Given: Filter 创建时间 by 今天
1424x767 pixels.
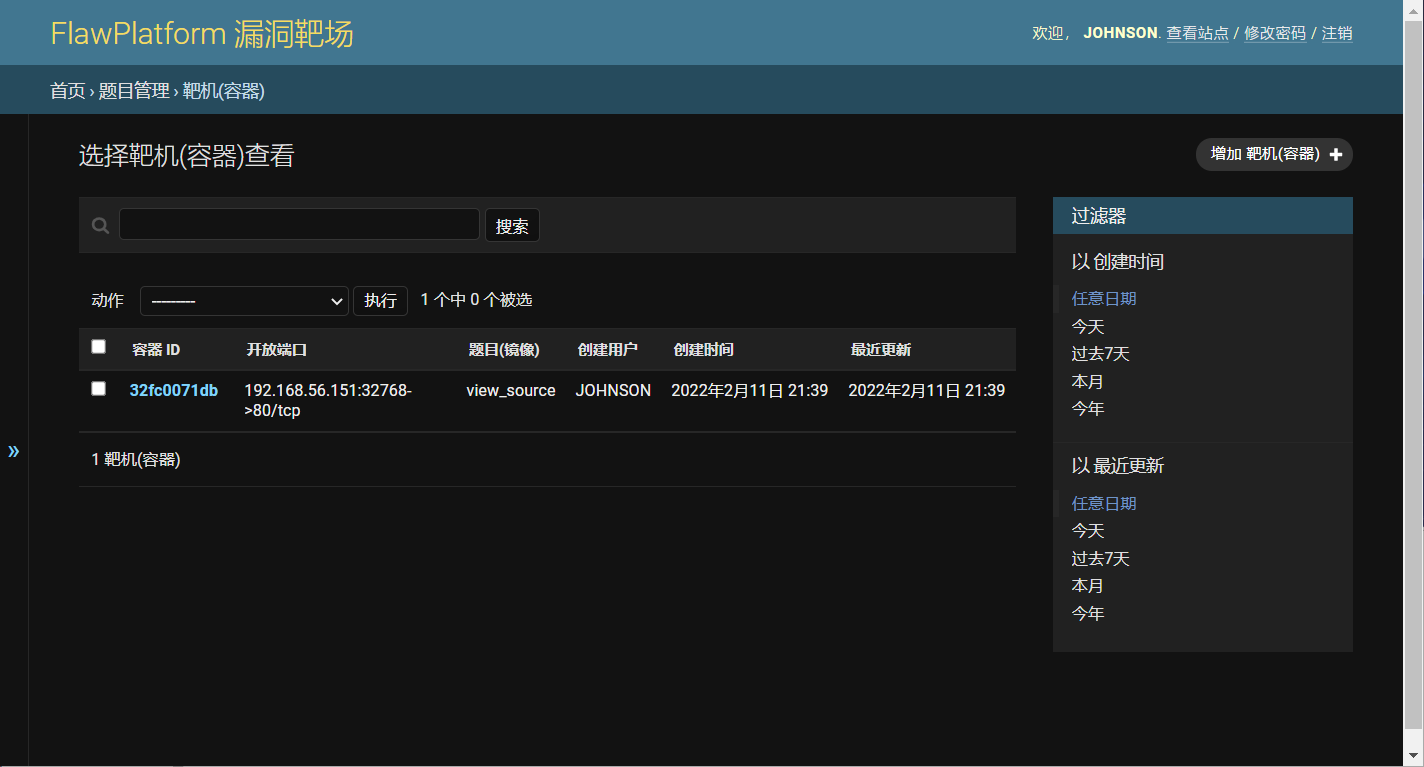Looking at the screenshot, I should click(1088, 326).
